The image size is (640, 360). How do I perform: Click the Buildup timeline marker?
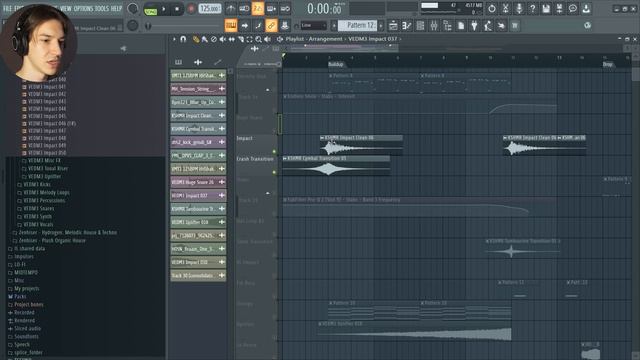336,64
